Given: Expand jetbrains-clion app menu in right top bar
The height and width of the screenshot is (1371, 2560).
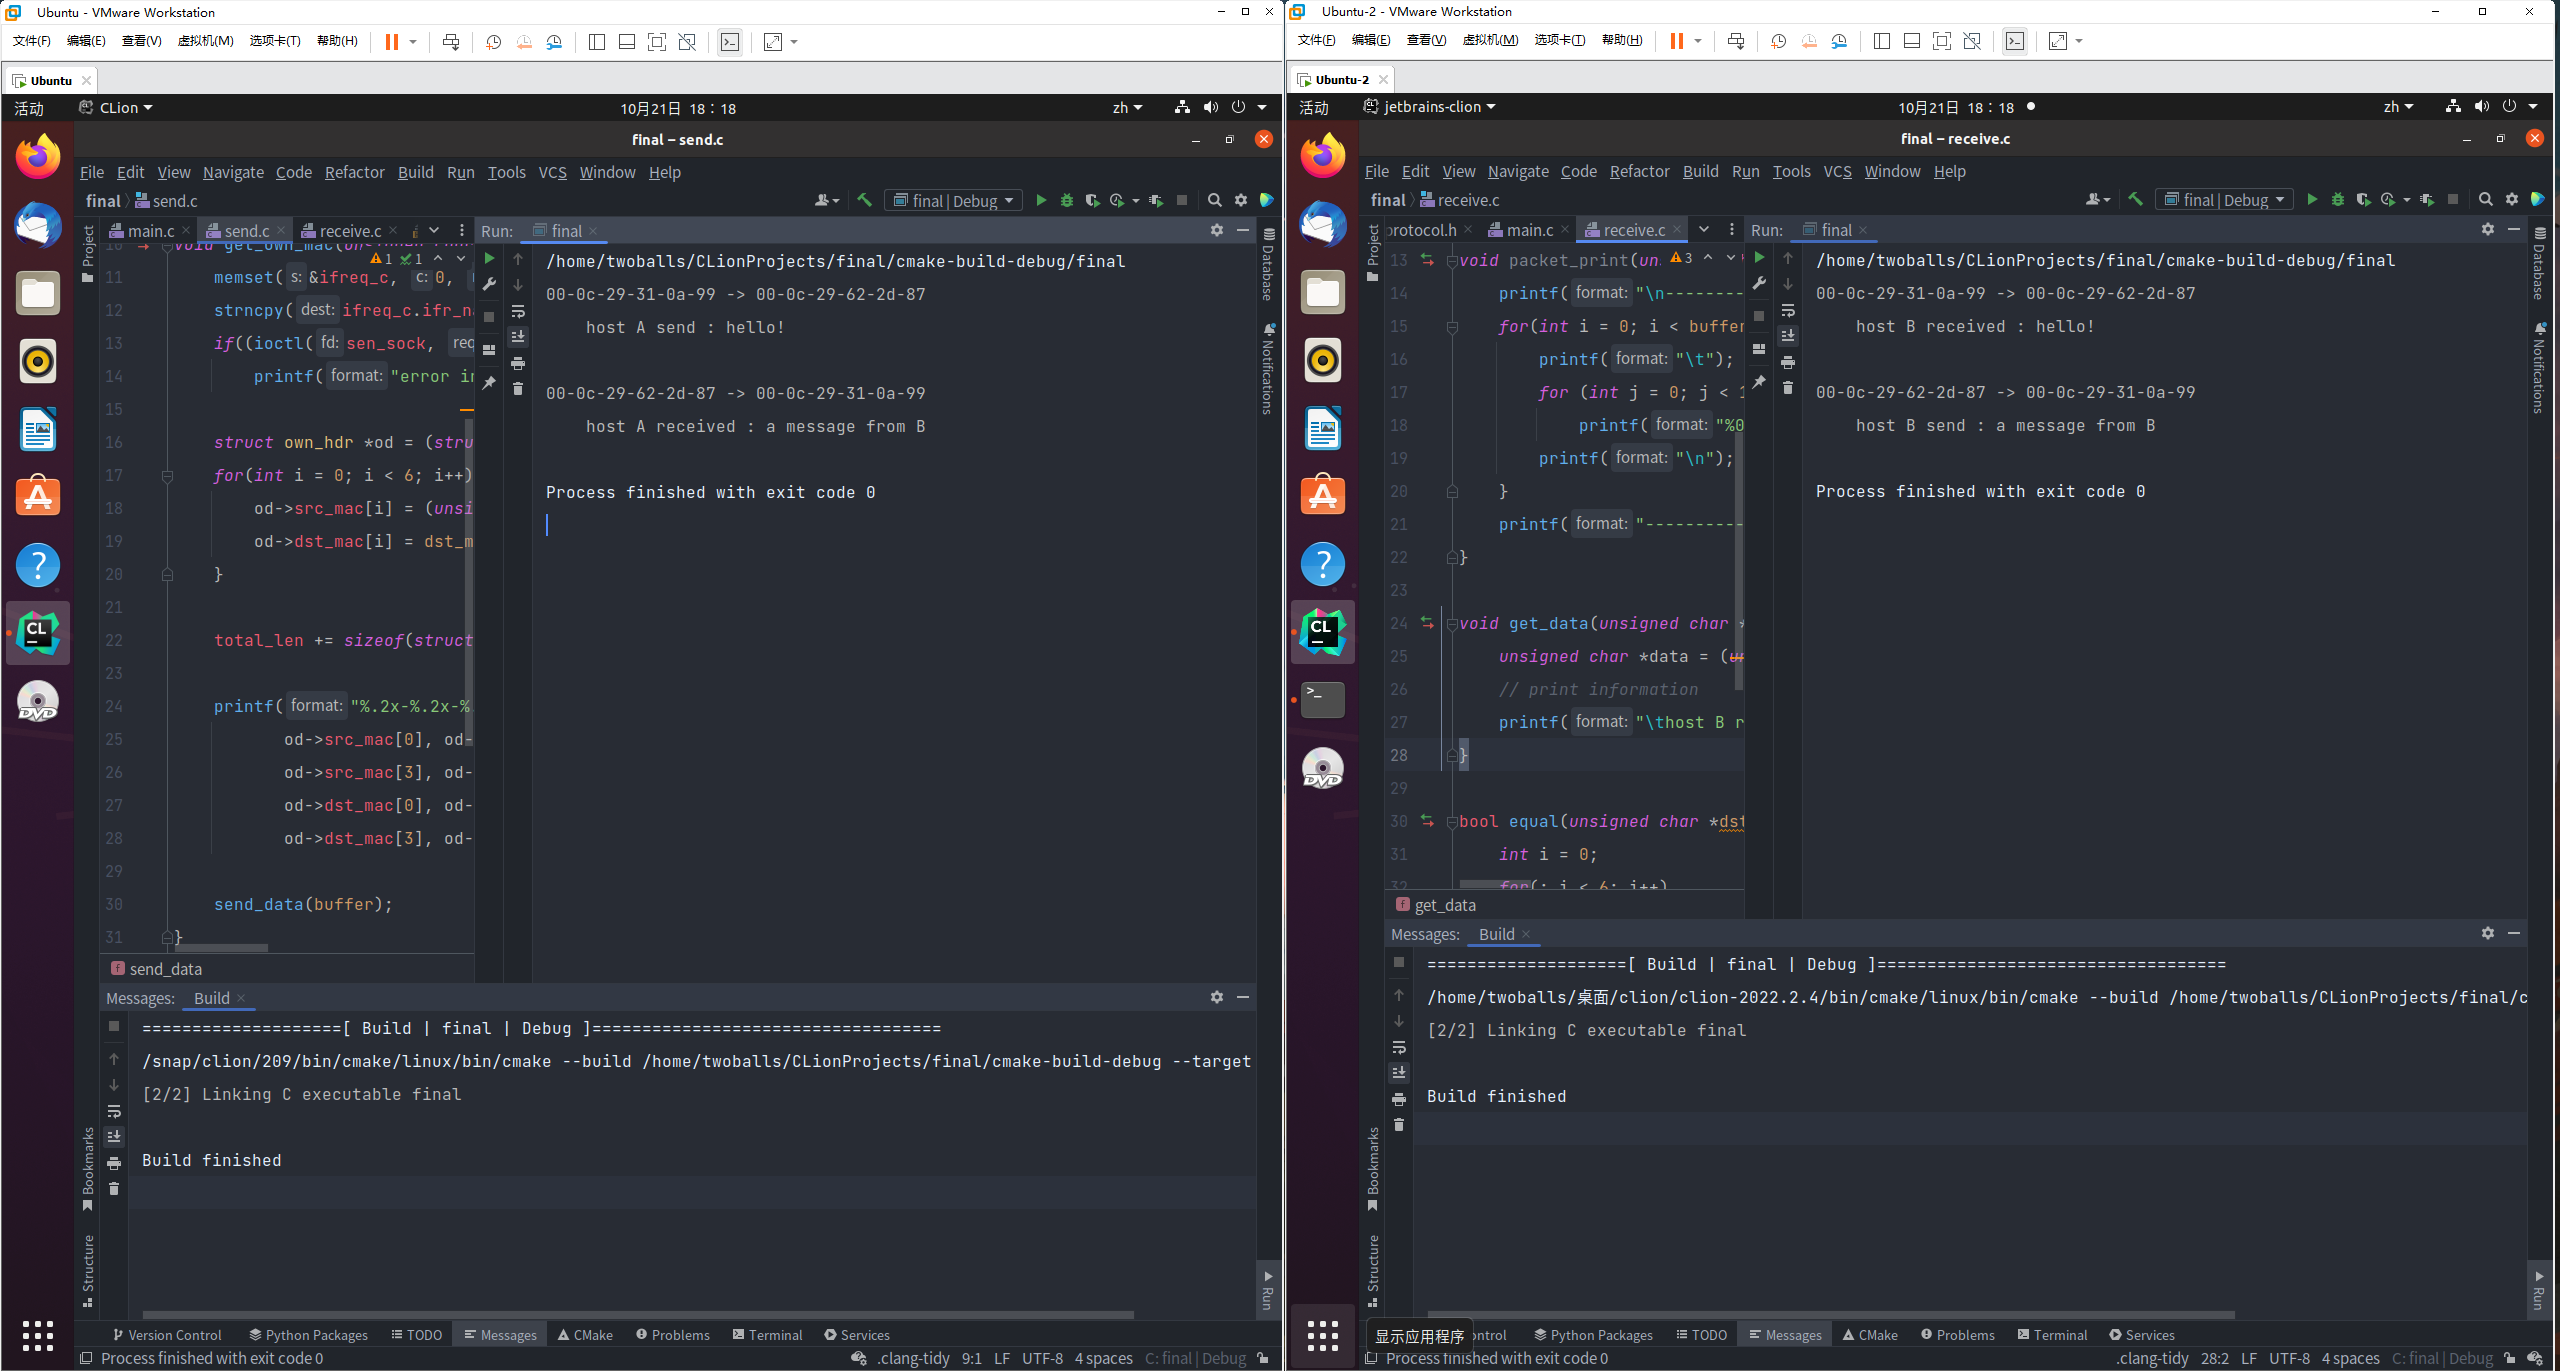Looking at the screenshot, I should [x=1430, y=107].
